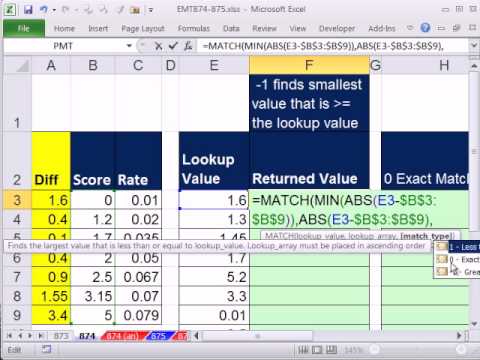Viewport: 480px width, 360px height.
Task: Switch to the Home ribbon tab
Action: (64, 29)
